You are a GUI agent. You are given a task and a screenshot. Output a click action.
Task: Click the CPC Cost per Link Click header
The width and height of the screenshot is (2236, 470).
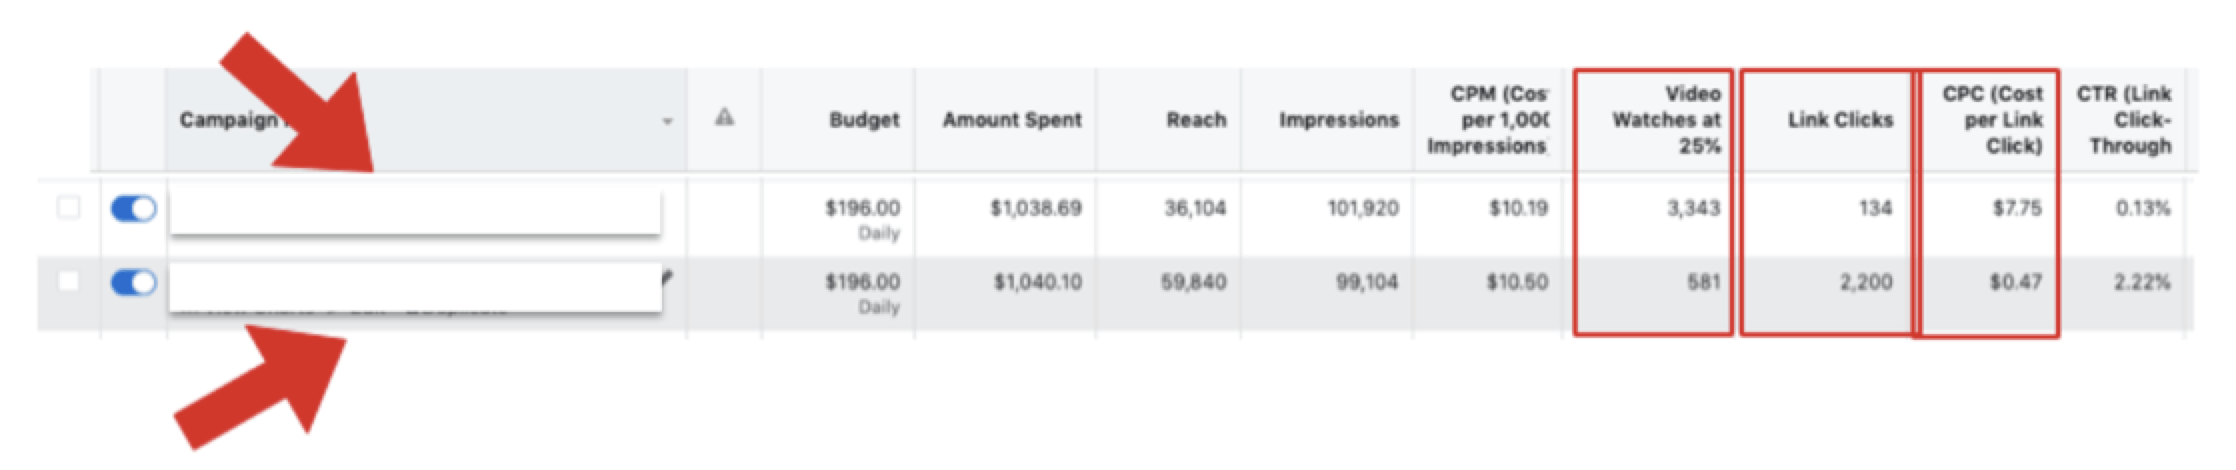click(x=1992, y=120)
